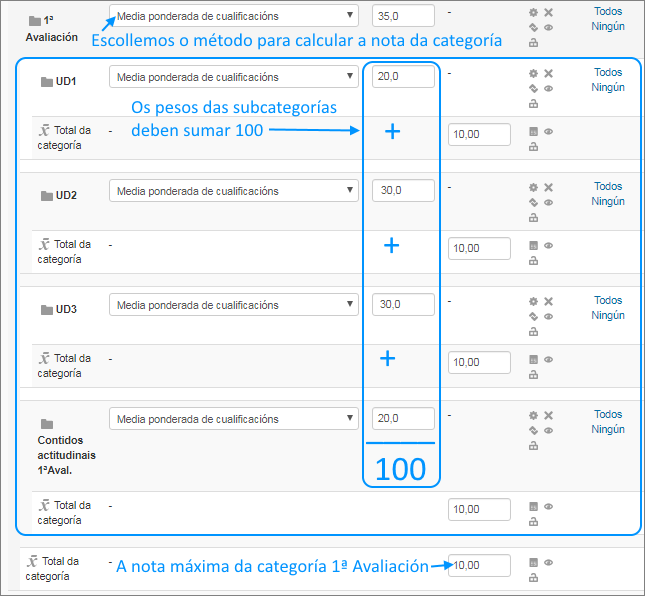Image resolution: width=645 pixels, height=596 pixels.
Task: Delete the 1ª Avaliación category with X icon
Action: click(548, 12)
